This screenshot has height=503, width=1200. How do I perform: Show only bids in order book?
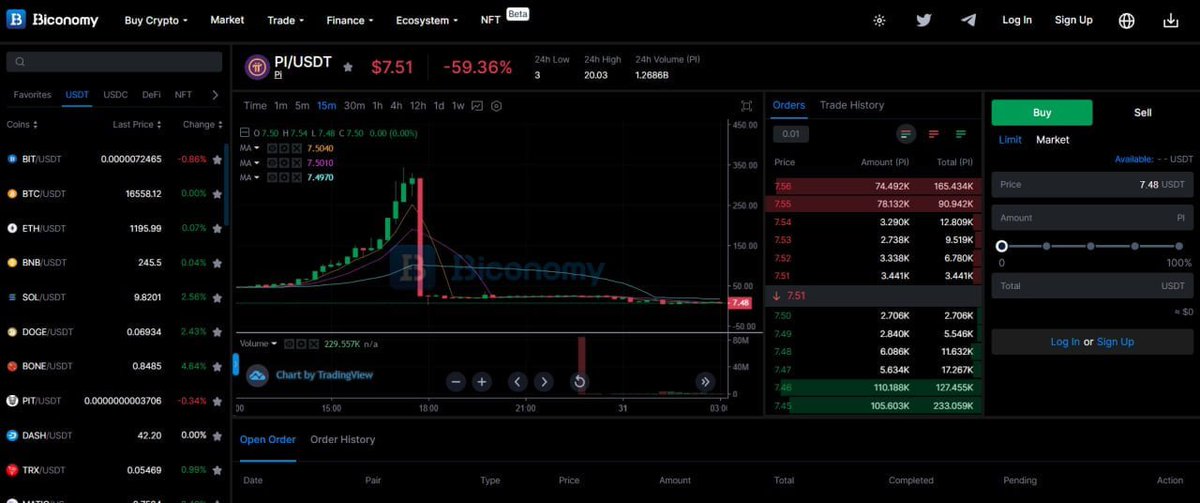click(x=961, y=134)
